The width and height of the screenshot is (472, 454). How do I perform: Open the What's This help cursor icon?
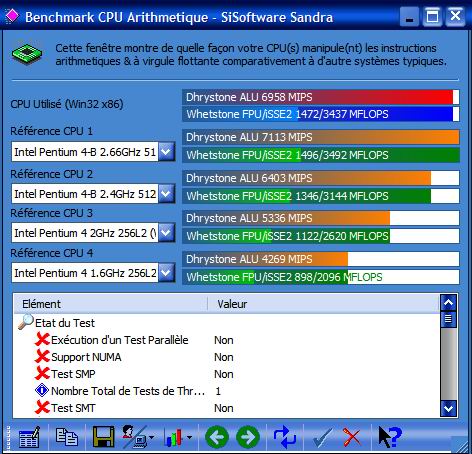coord(390,437)
